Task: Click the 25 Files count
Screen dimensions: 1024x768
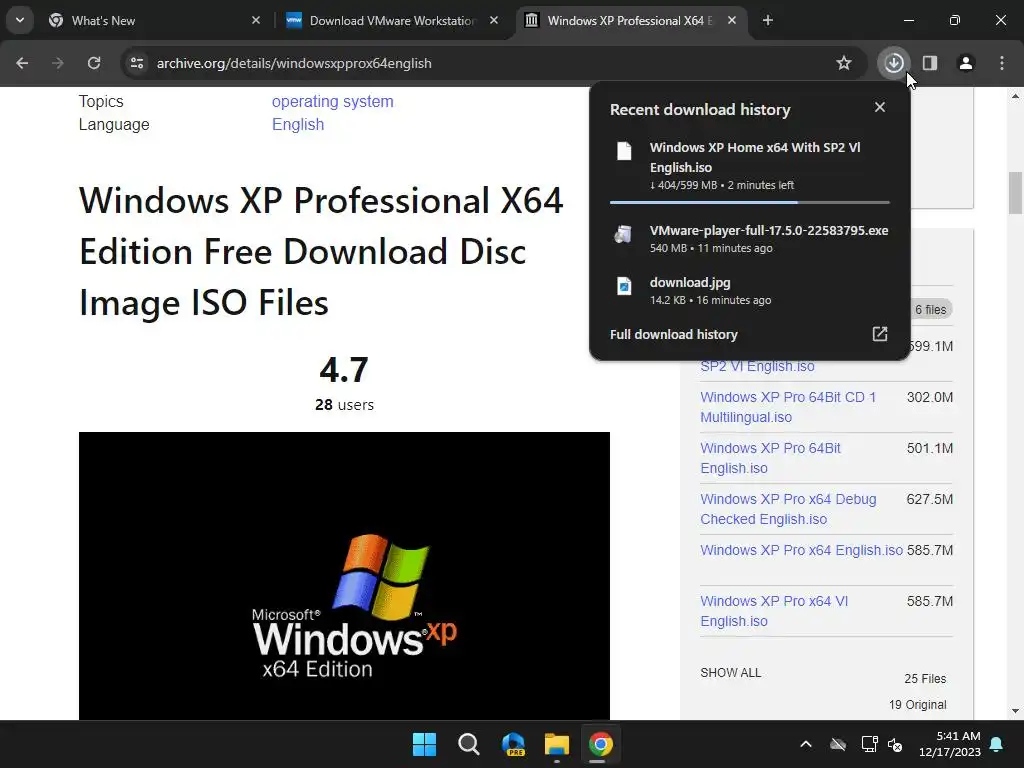Action: click(x=925, y=679)
